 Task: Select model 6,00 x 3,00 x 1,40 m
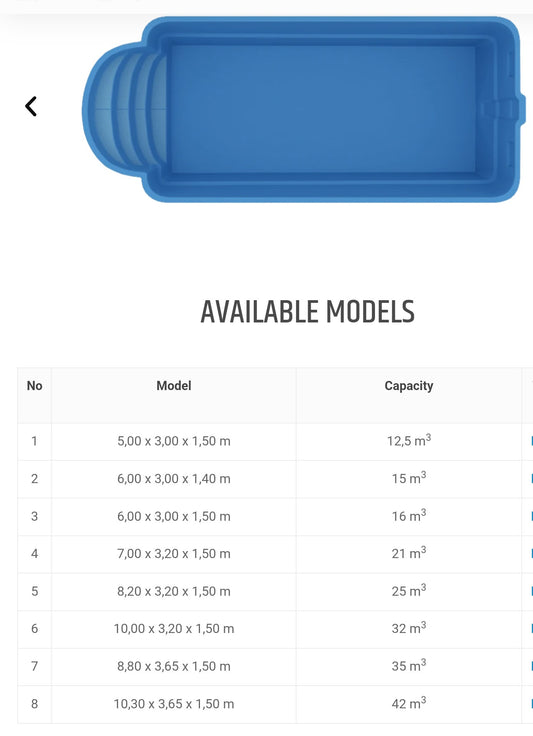[174, 479]
